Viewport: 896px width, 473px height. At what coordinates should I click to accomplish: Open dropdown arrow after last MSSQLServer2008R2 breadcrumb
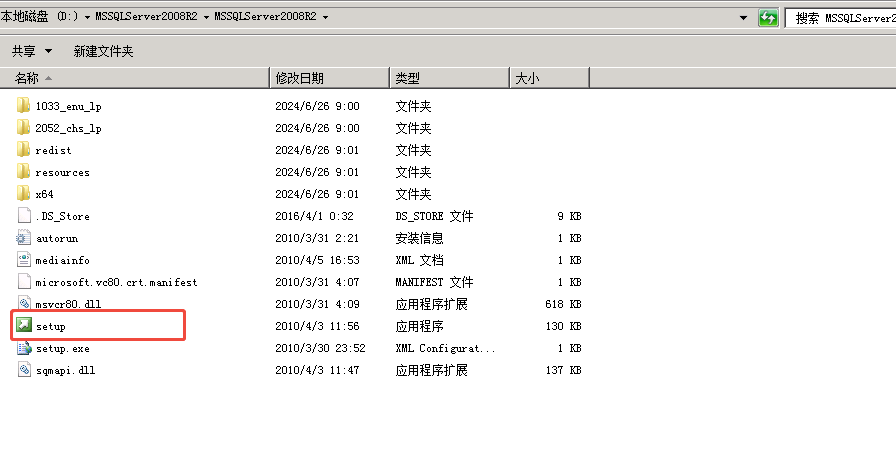(x=325, y=17)
